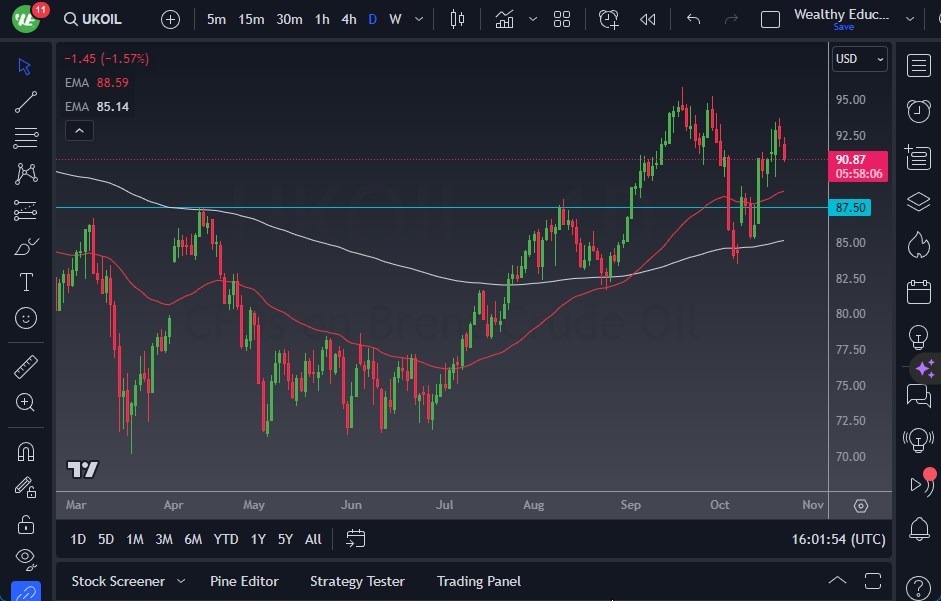This screenshot has height=601, width=941.
Task: Switch to the Pine Editor tab
Action: coord(244,581)
